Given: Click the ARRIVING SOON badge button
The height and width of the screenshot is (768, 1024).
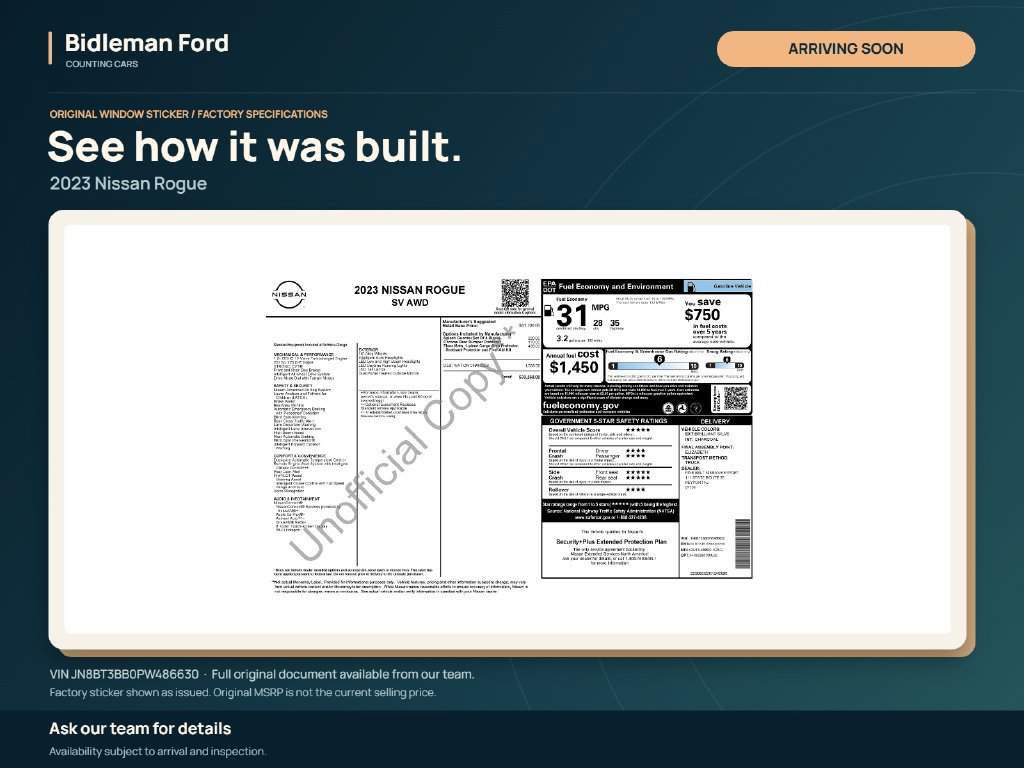Looking at the screenshot, I should click(x=846, y=49).
